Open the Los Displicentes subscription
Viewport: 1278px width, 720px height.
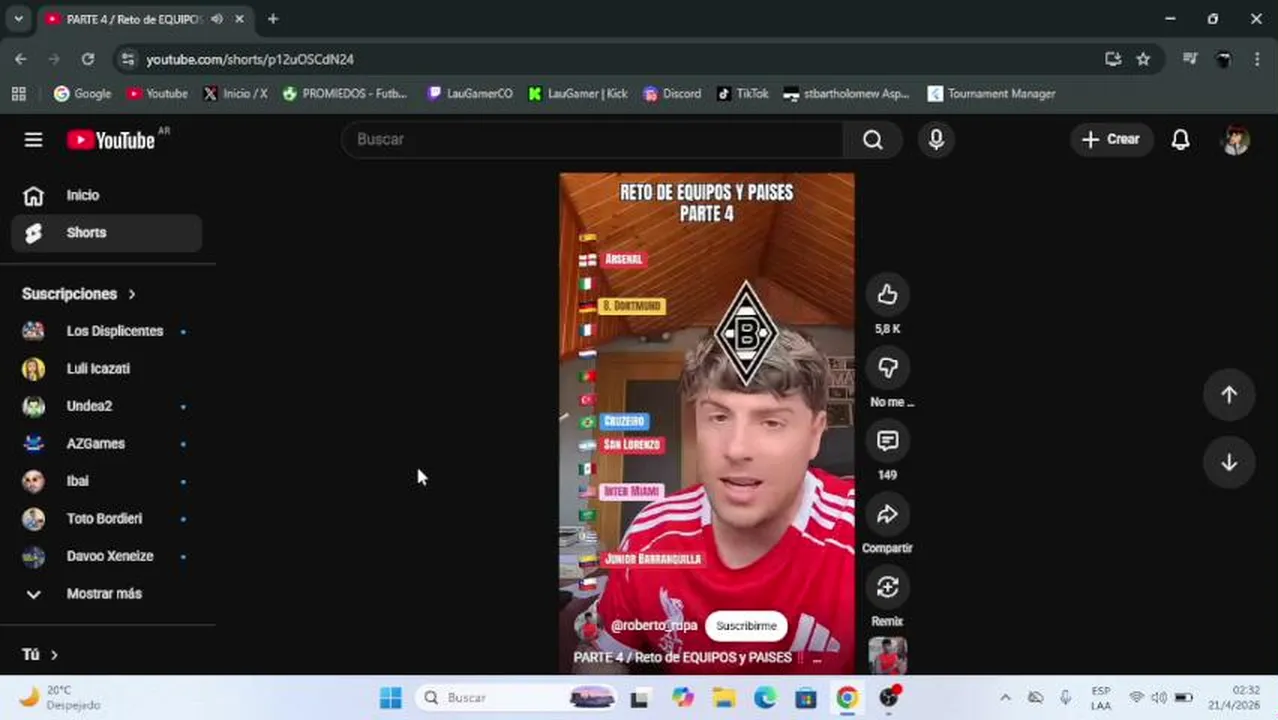[x=107, y=331]
